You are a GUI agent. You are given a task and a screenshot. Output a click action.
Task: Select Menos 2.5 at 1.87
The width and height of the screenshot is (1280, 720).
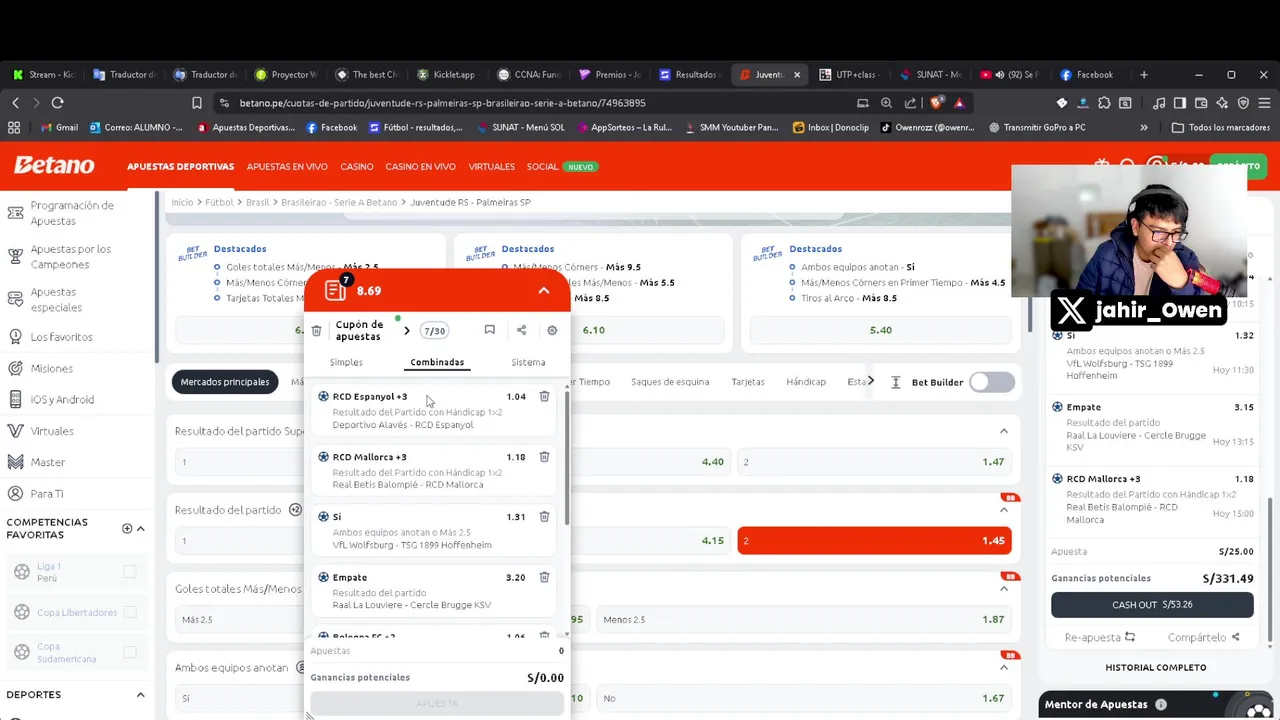[804, 620]
